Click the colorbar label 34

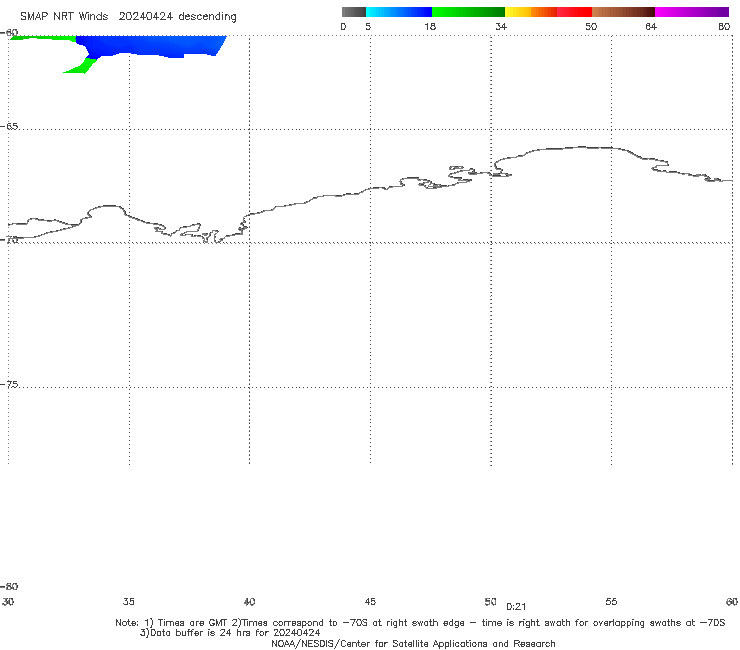tap(501, 26)
